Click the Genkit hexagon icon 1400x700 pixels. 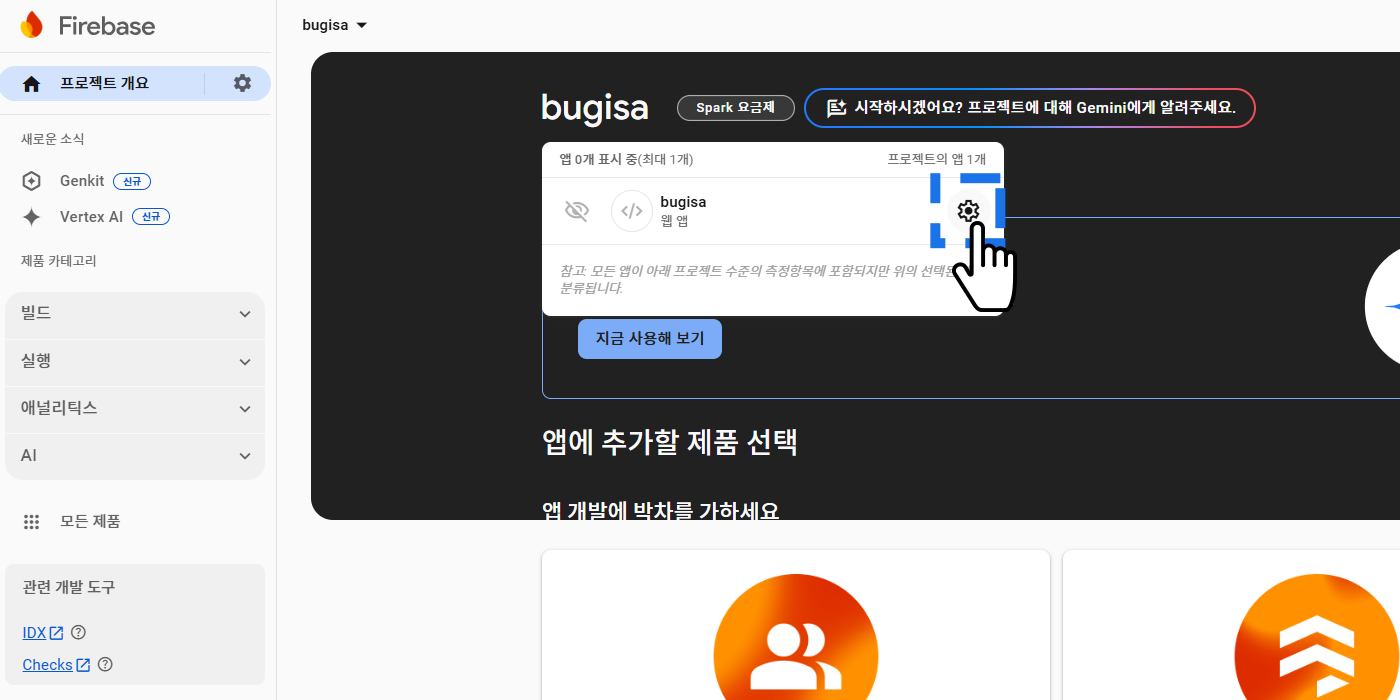click(32, 181)
